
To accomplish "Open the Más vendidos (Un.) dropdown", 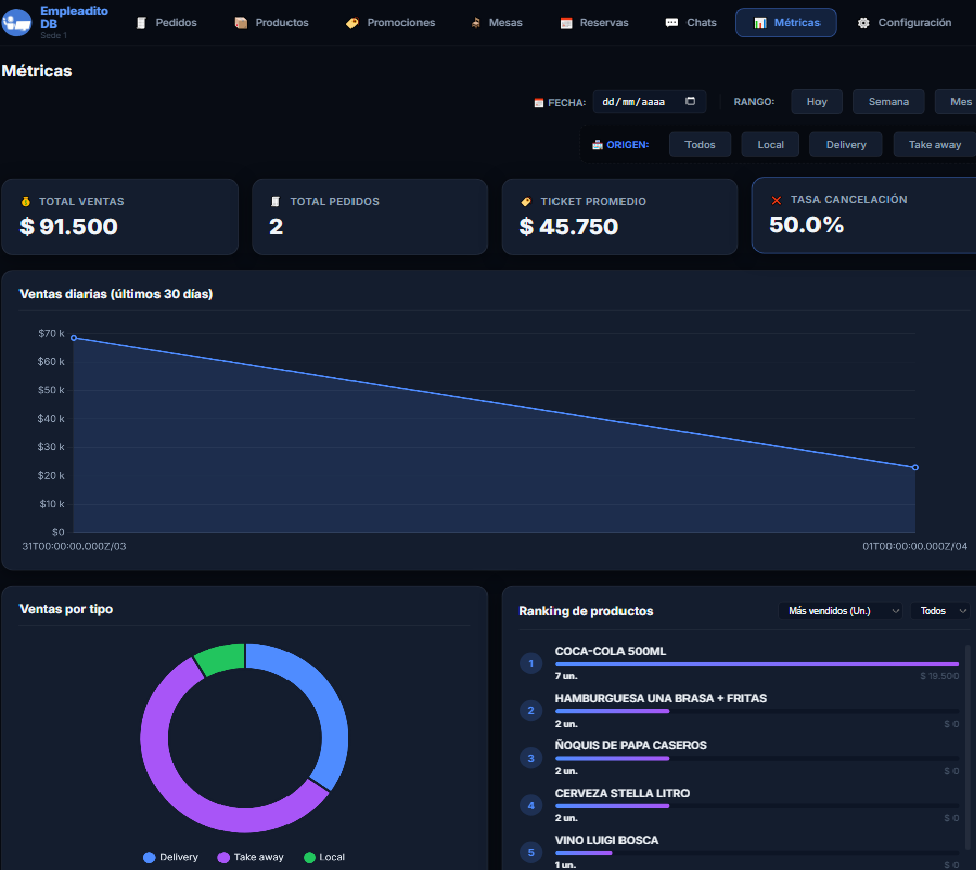I will pos(840,611).
